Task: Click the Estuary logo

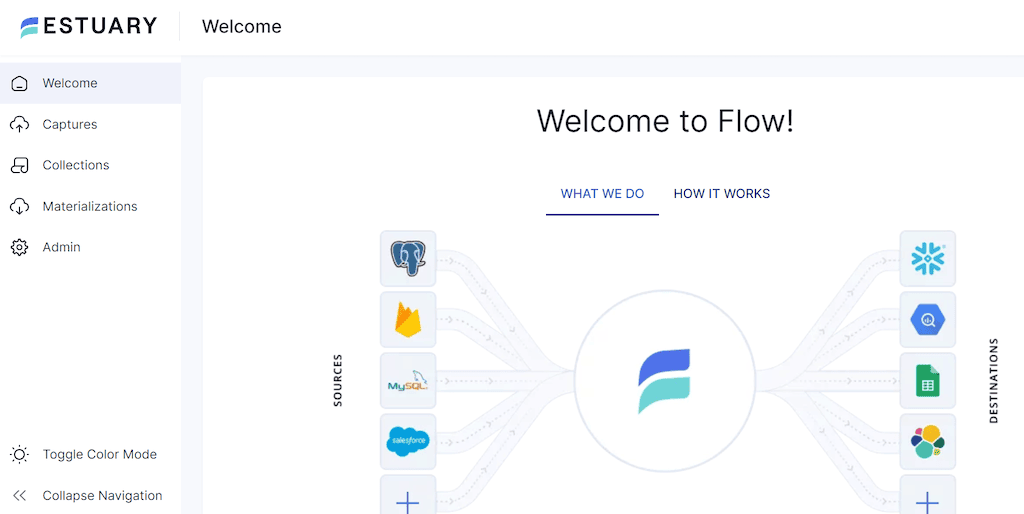Action: pyautogui.click(x=89, y=26)
